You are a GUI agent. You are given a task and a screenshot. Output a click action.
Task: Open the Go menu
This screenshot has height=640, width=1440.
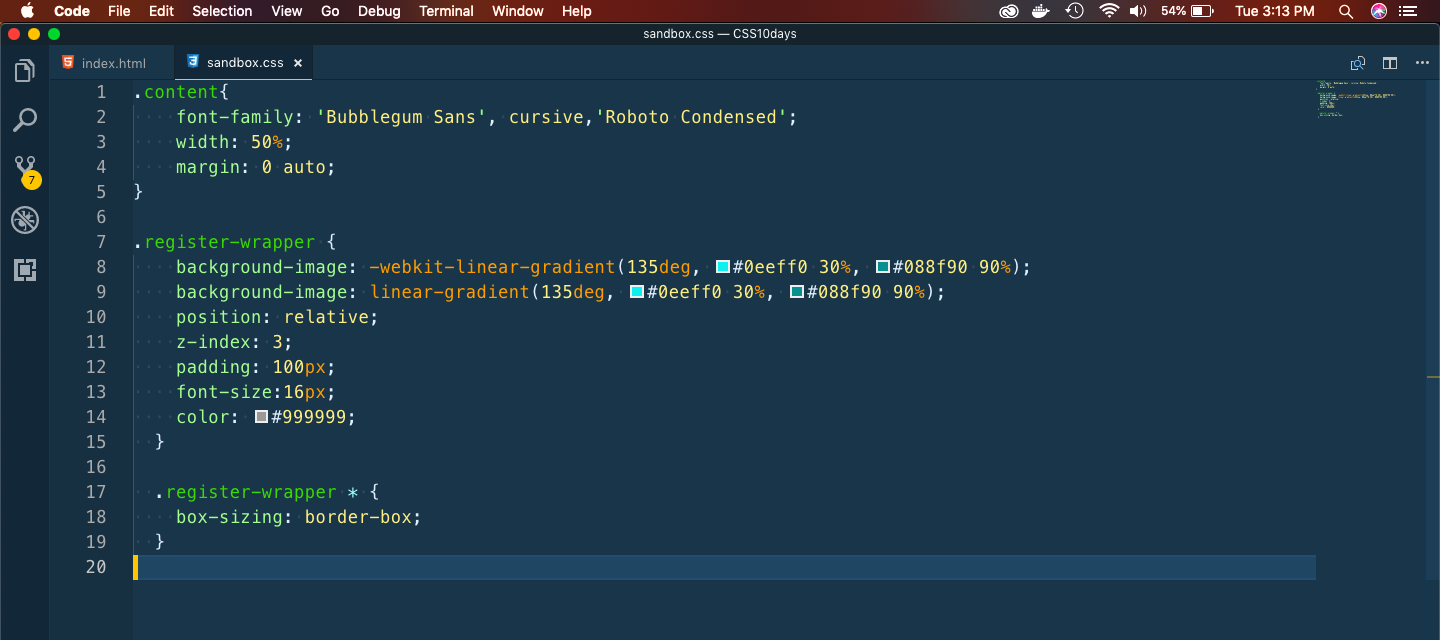click(x=330, y=11)
